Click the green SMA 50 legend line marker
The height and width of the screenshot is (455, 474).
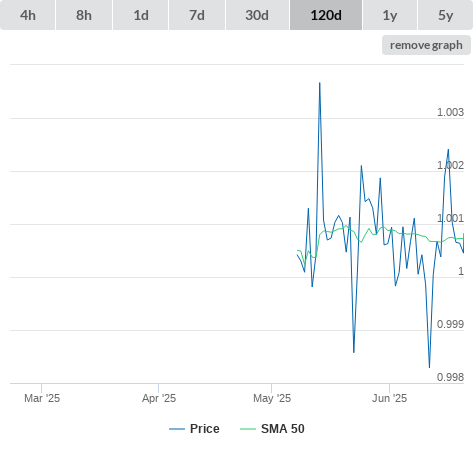pos(248,429)
